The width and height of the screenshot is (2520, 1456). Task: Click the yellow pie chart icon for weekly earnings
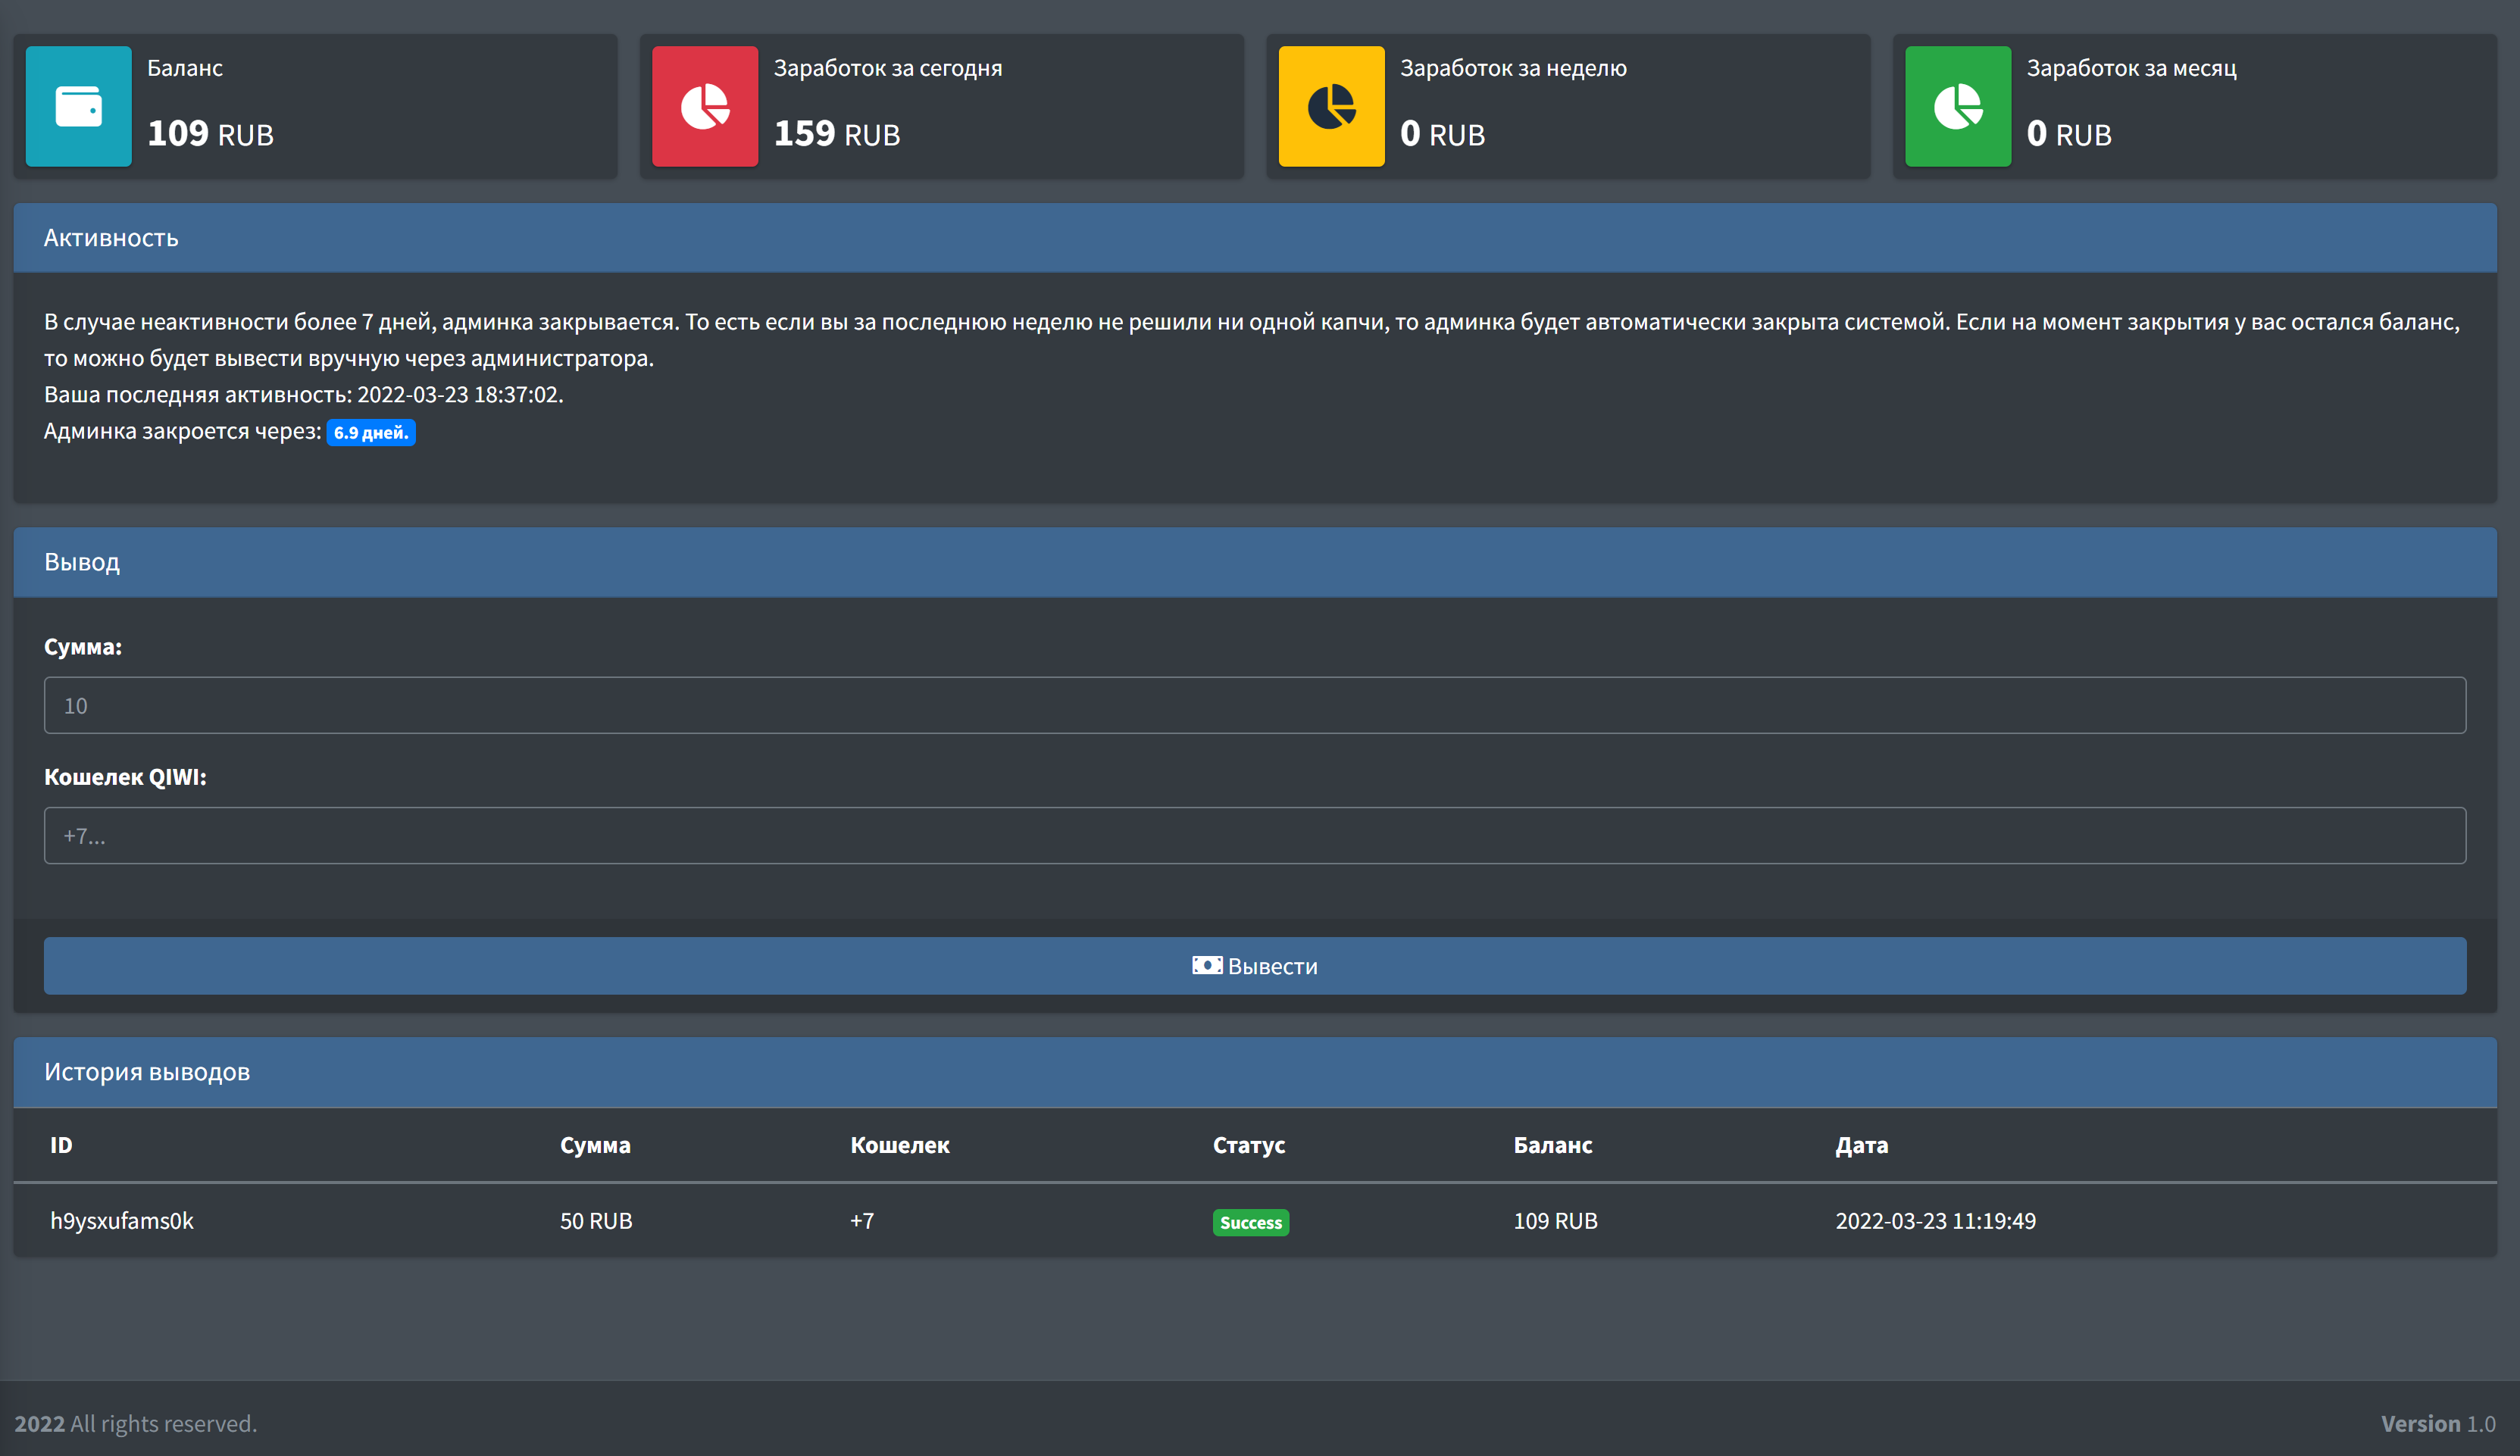pos(1331,106)
